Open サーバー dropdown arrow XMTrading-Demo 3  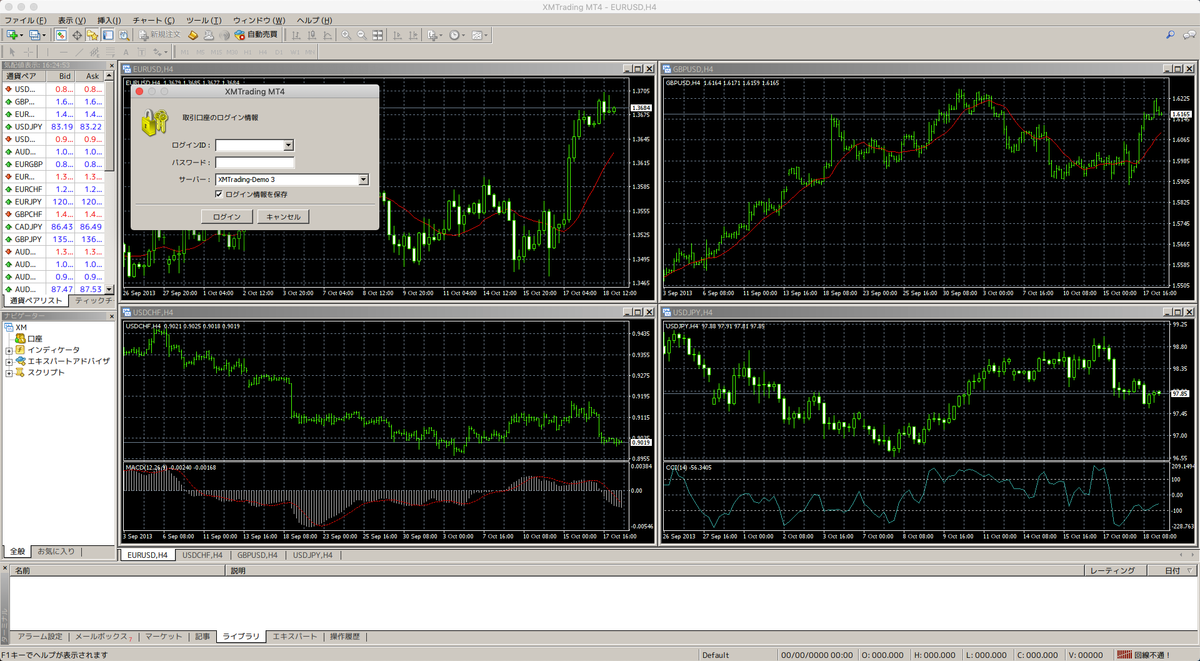tap(363, 179)
